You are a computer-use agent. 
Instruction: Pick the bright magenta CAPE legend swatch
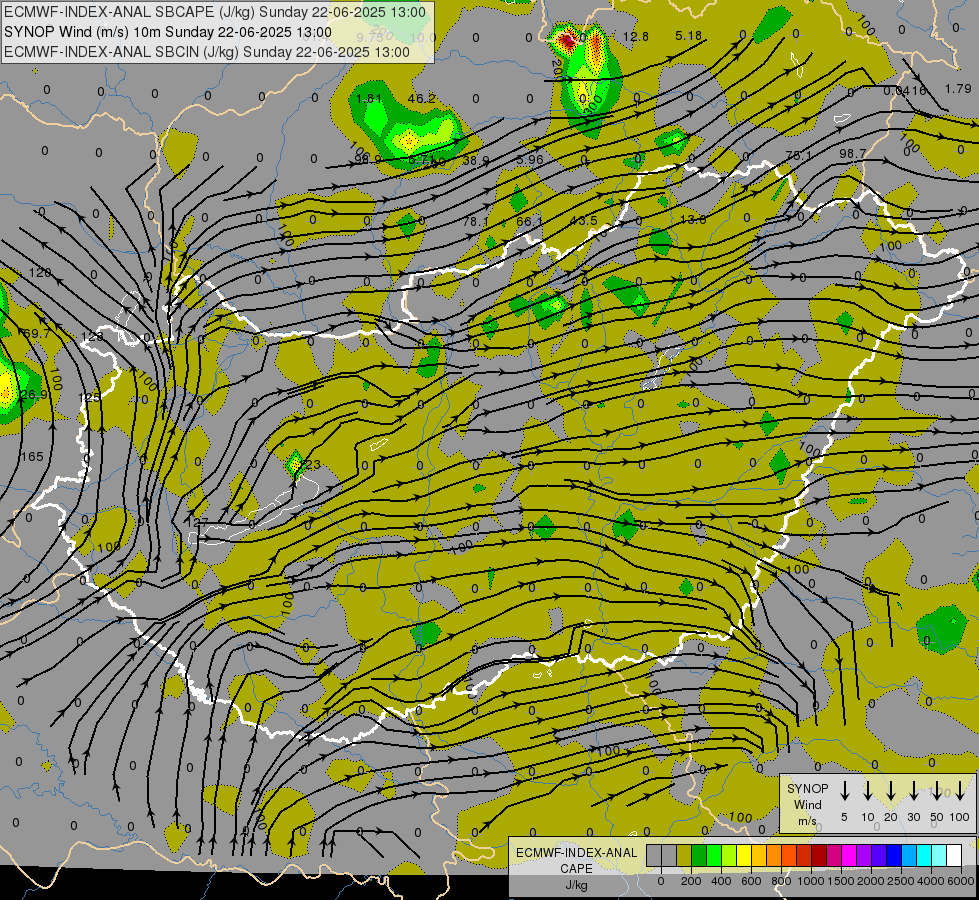[x=849, y=856]
